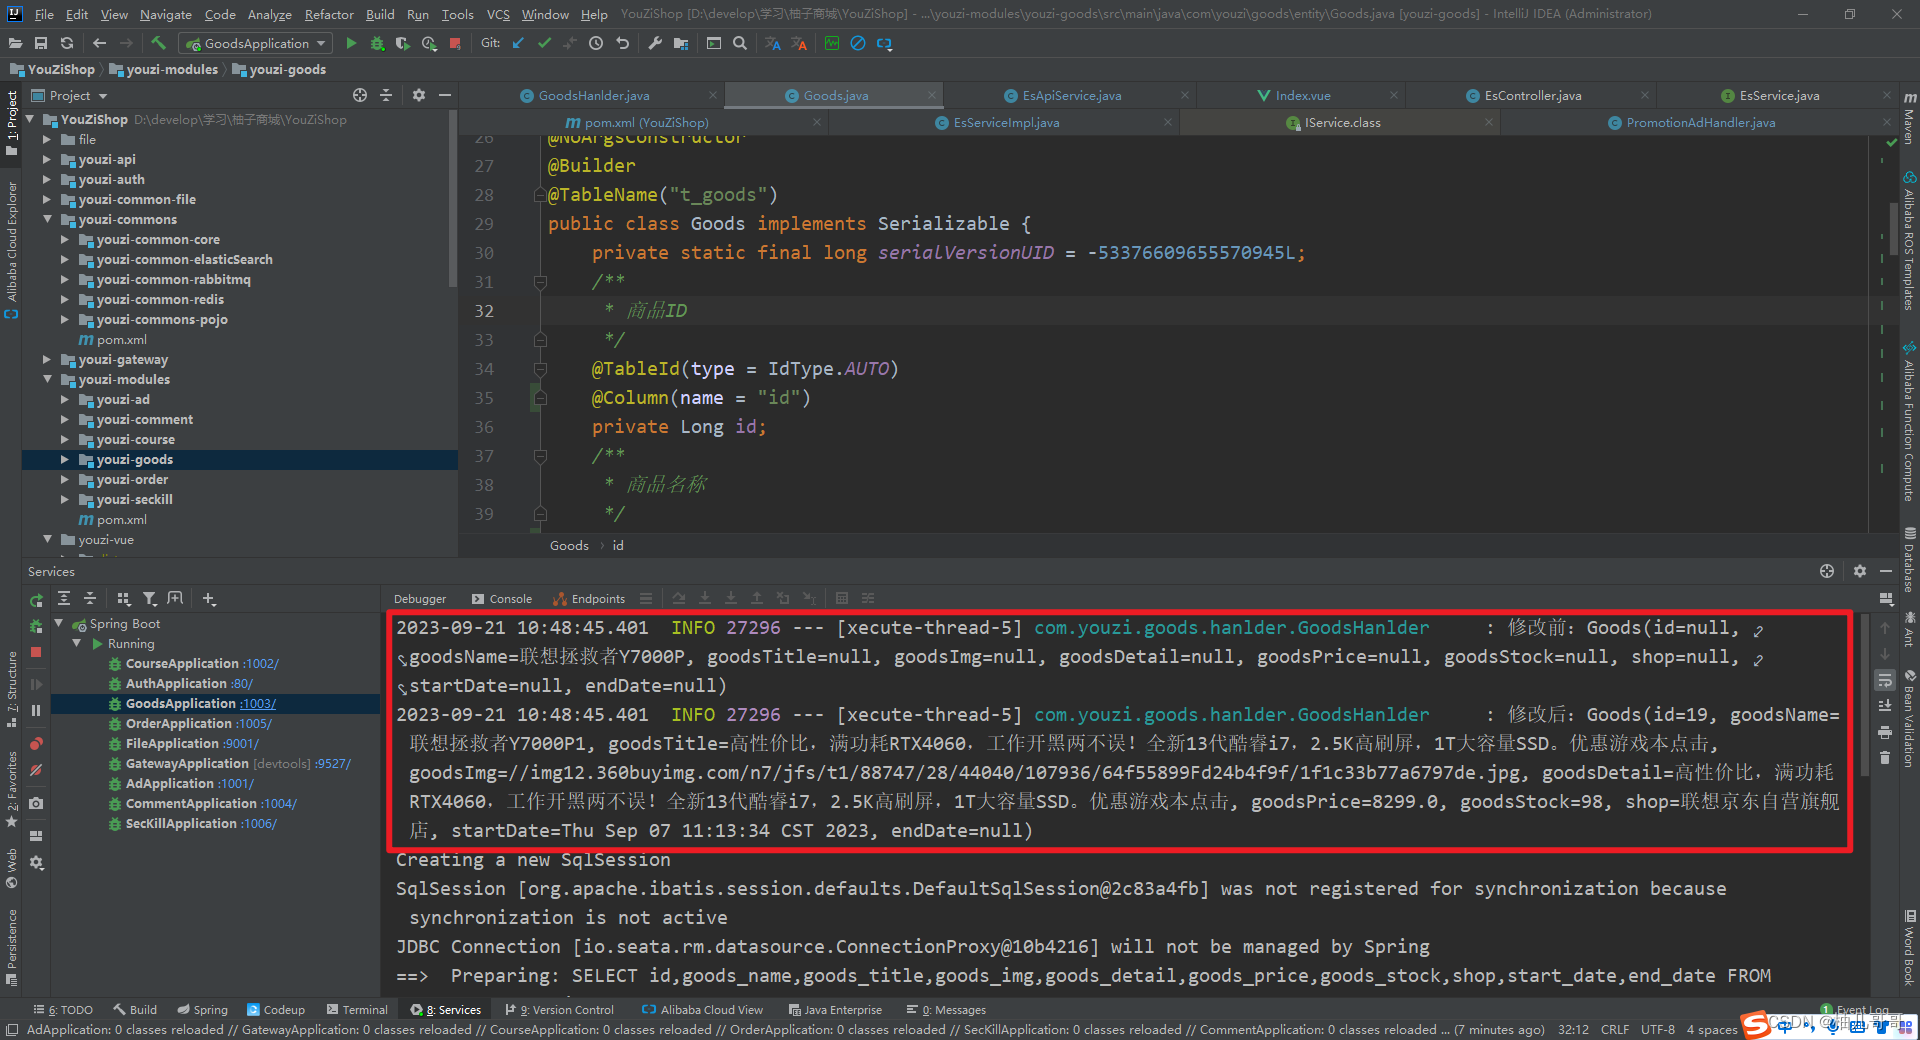Toggle Maven tool window on right stripe
1920x1040 pixels.
[x=1909, y=118]
